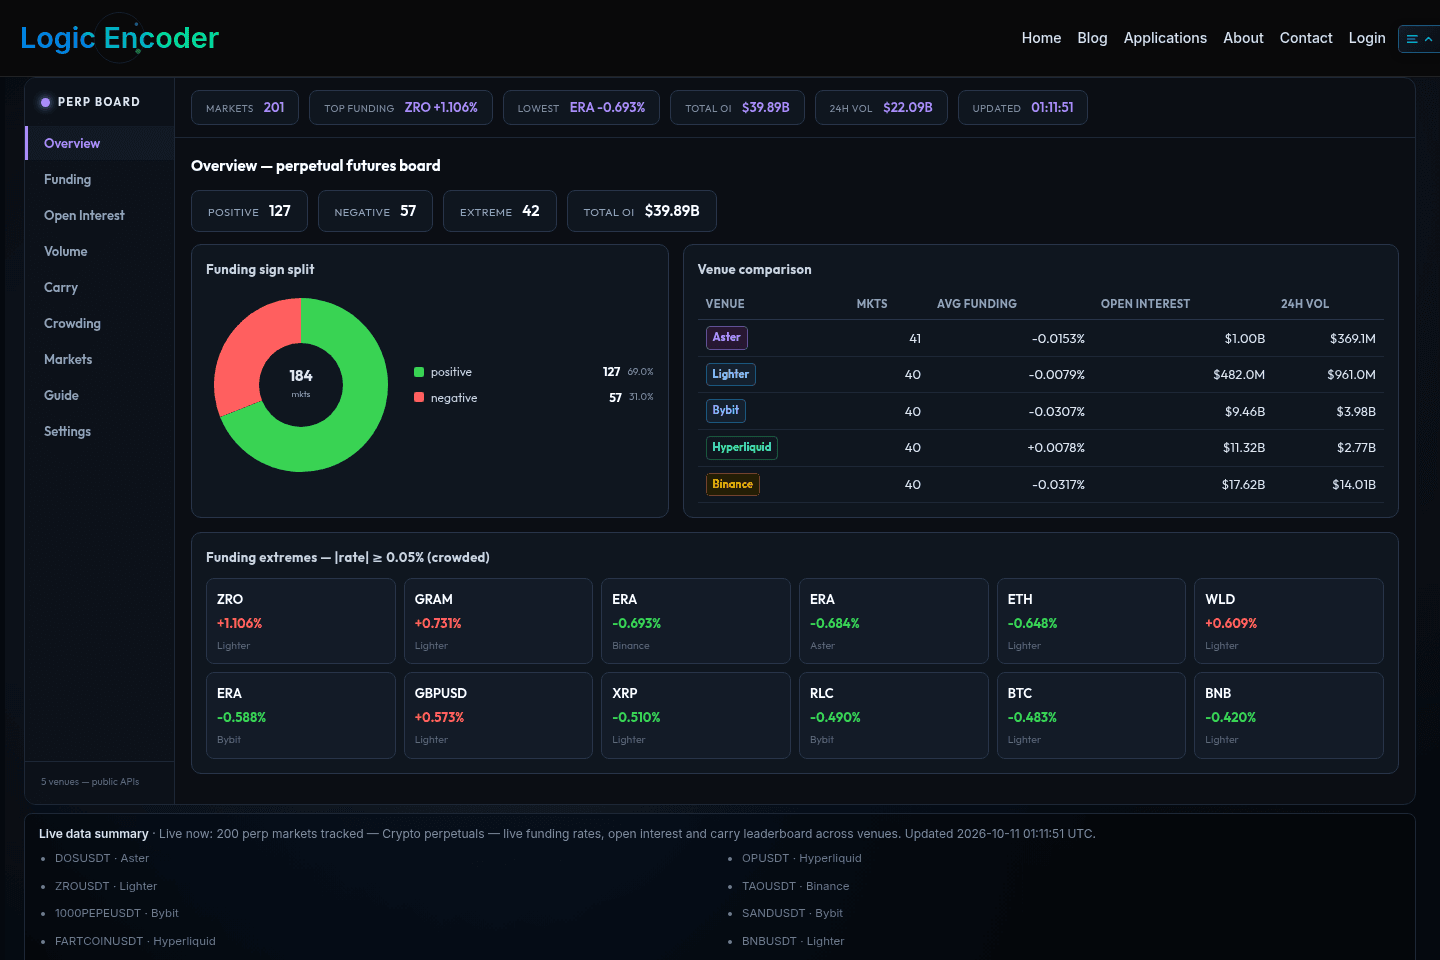Click the MKTS column header

[x=872, y=304]
